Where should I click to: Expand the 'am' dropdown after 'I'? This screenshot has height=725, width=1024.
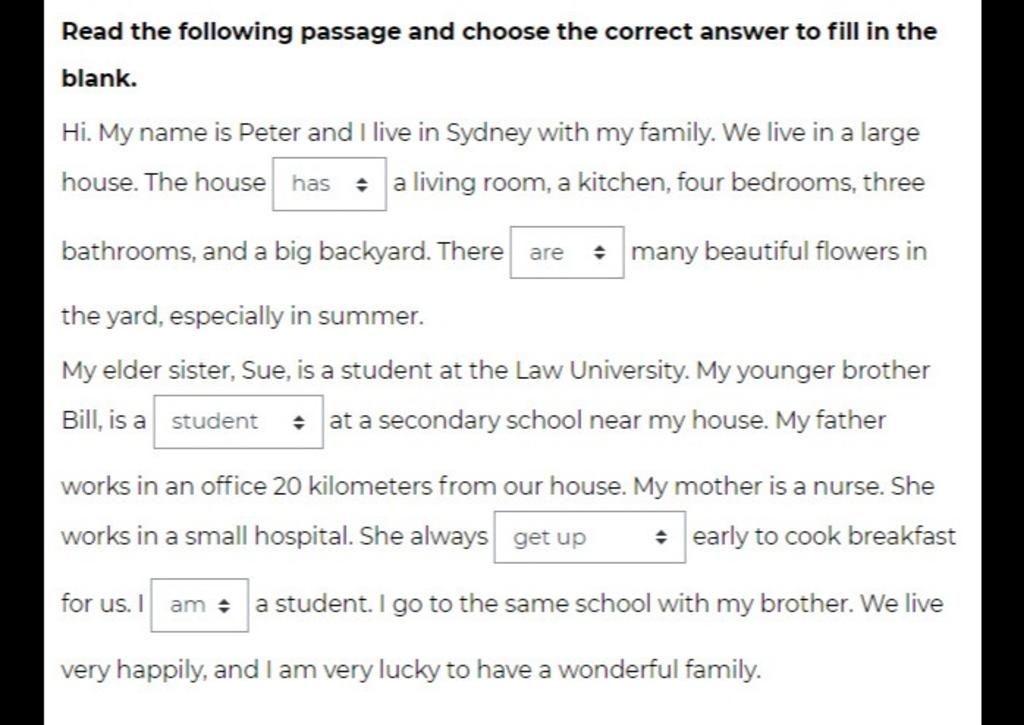coord(199,604)
